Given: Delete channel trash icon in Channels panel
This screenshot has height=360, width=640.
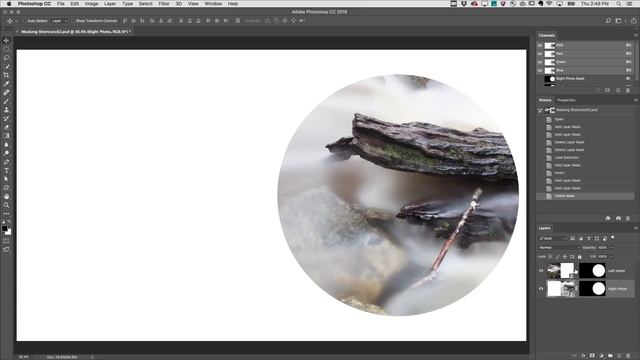Looking at the screenshot, I should point(628,90).
